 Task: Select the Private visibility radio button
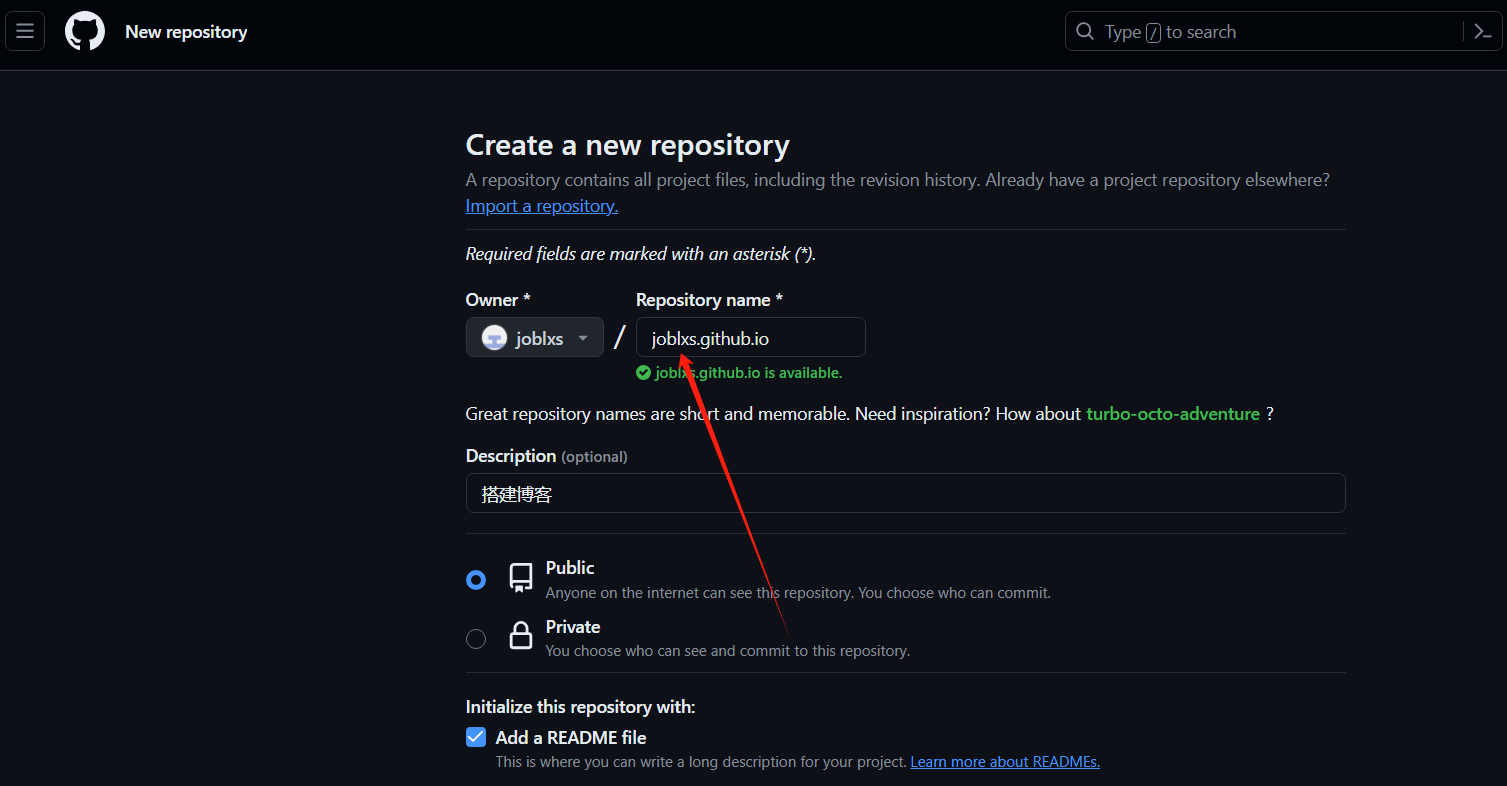(x=476, y=639)
